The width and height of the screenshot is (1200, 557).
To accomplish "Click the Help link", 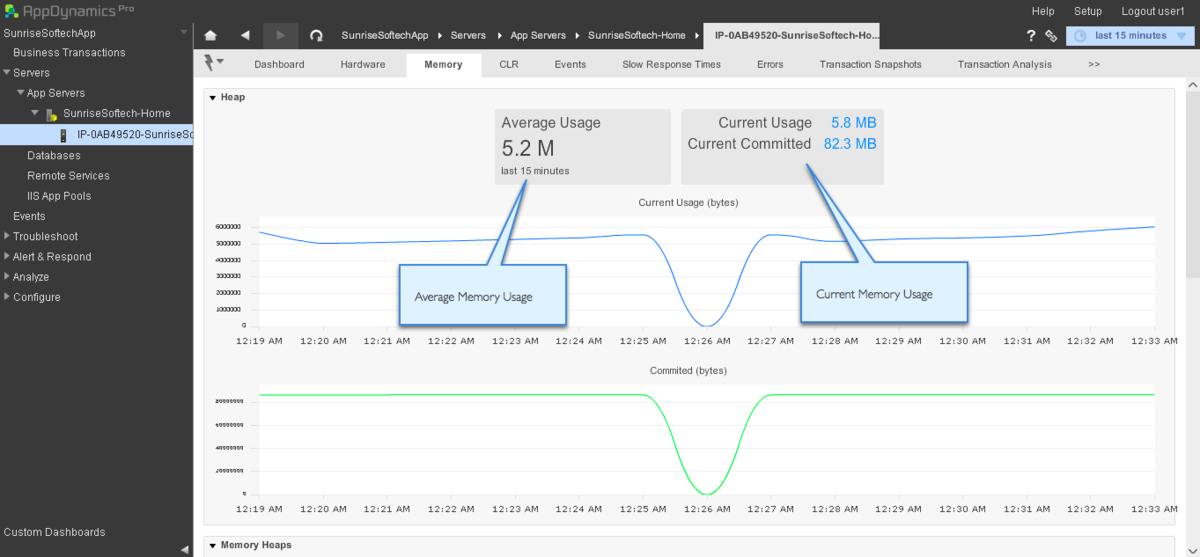I will (1043, 11).
